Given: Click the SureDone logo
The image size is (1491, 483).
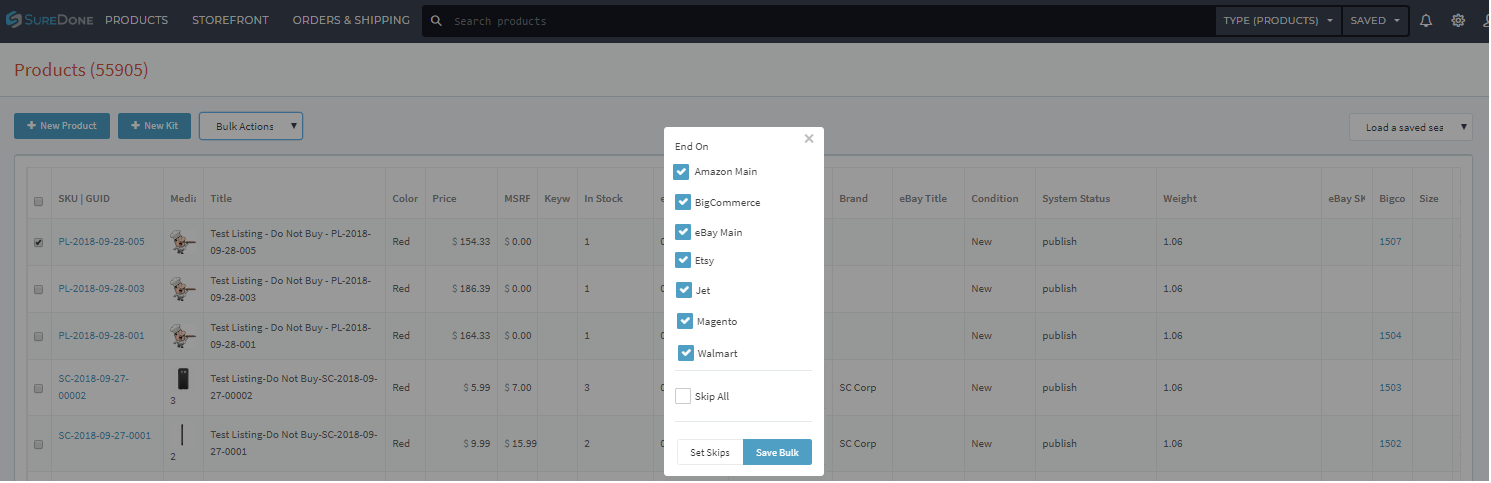Looking at the screenshot, I should click(49, 20).
